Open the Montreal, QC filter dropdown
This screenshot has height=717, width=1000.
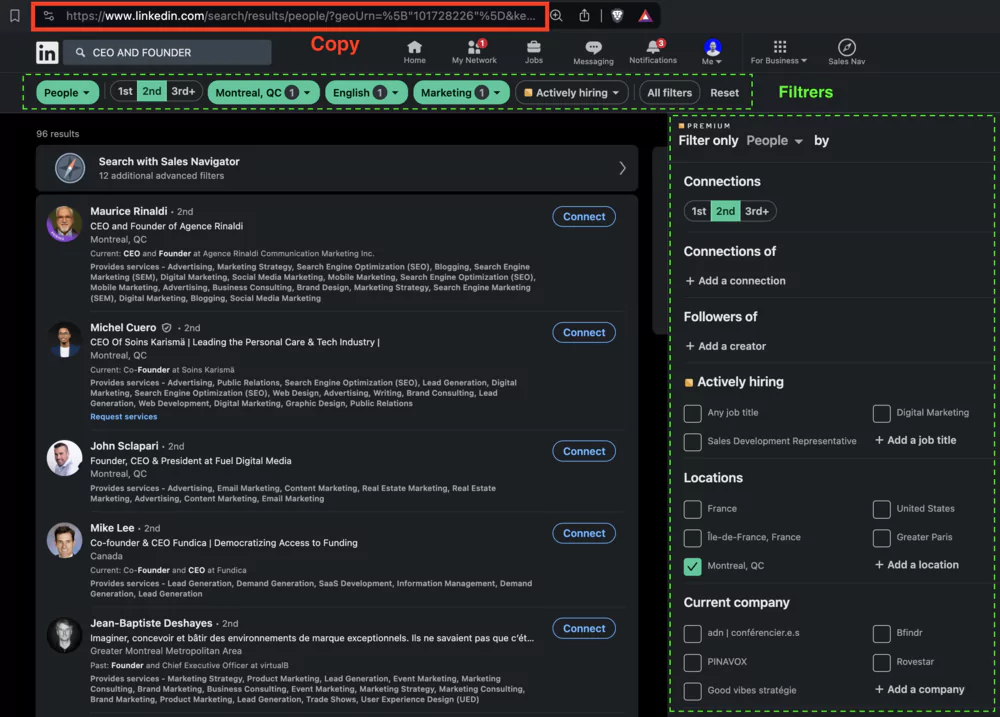pyautogui.click(x=263, y=92)
